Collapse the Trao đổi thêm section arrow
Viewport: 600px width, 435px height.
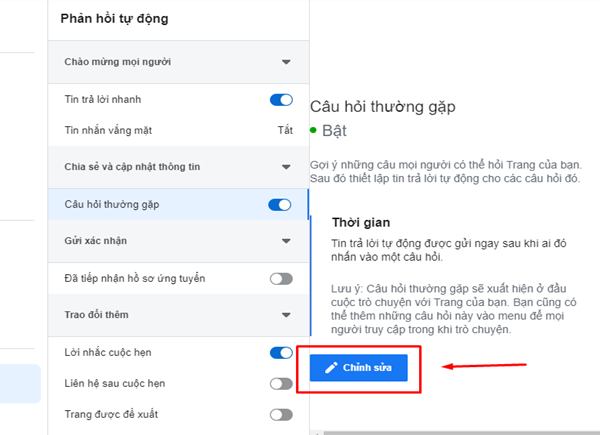pos(286,315)
